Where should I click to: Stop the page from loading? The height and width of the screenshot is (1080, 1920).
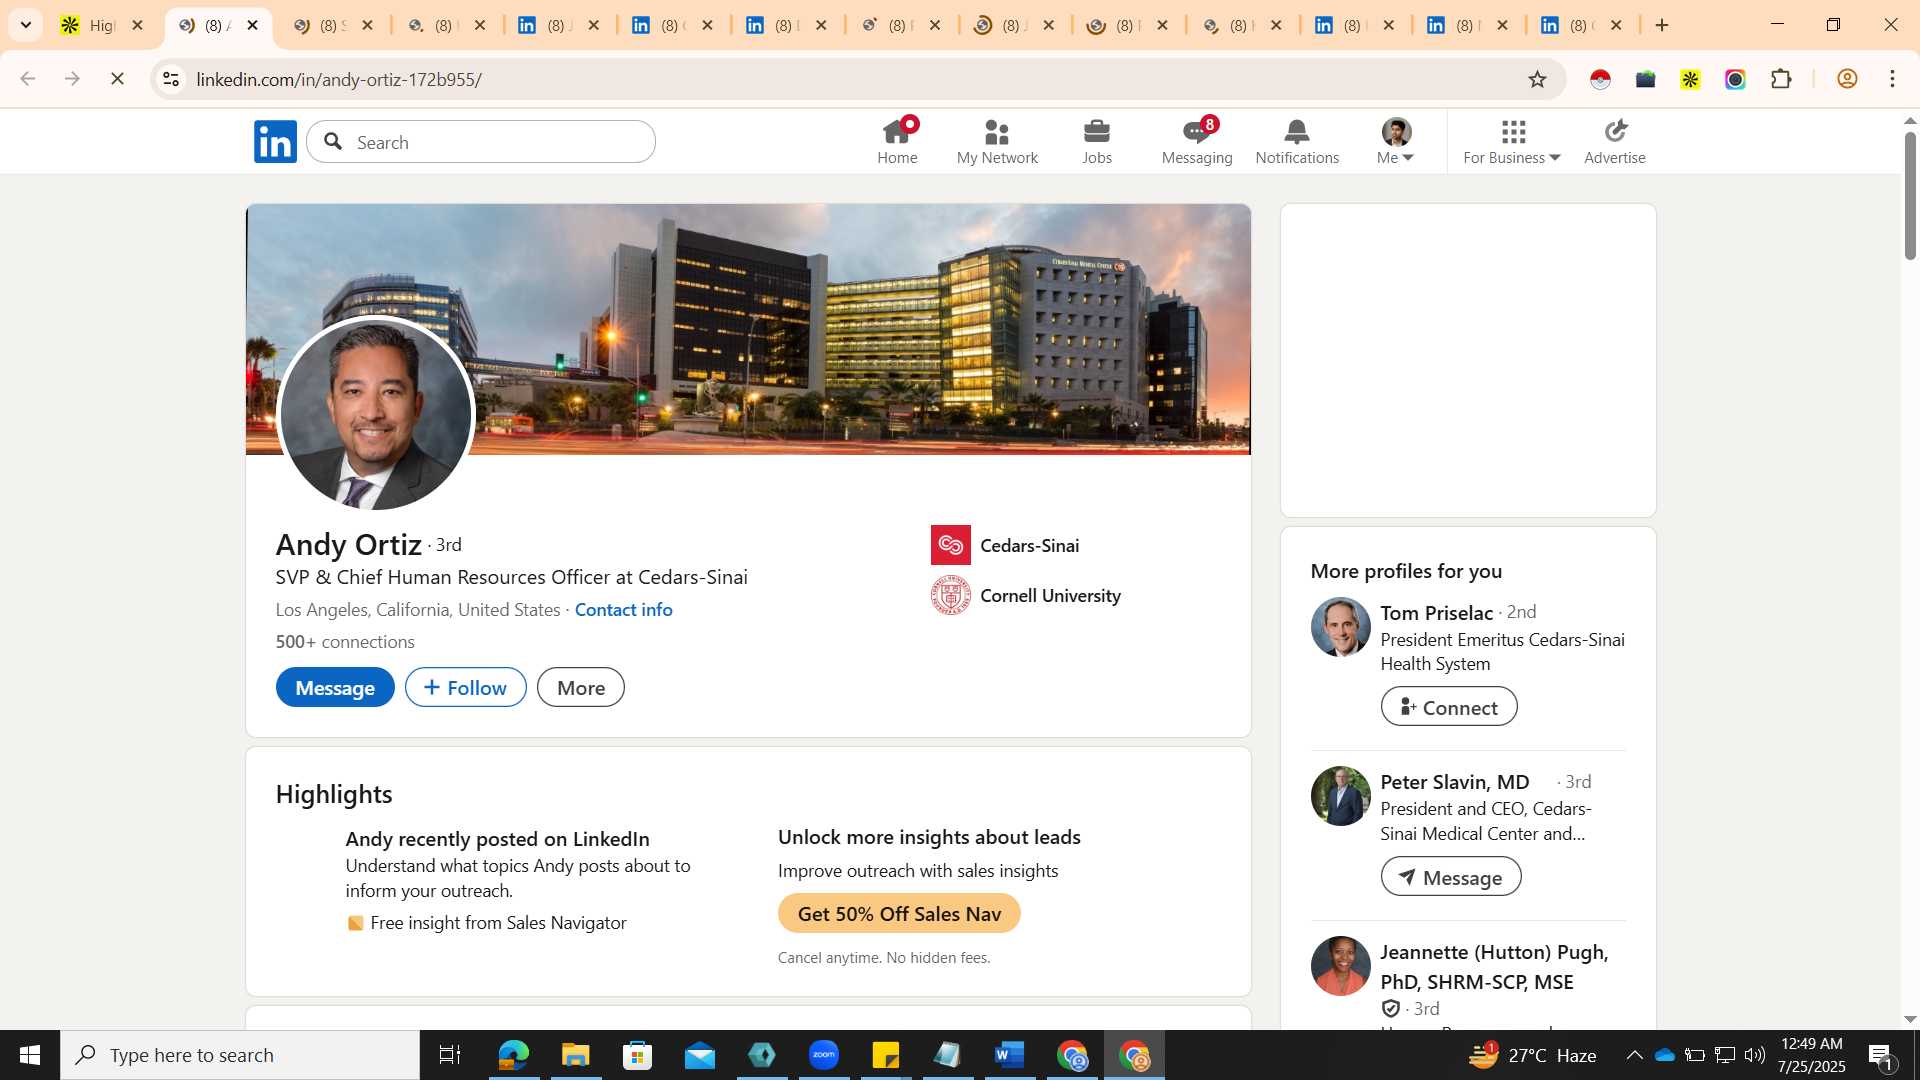[x=117, y=79]
